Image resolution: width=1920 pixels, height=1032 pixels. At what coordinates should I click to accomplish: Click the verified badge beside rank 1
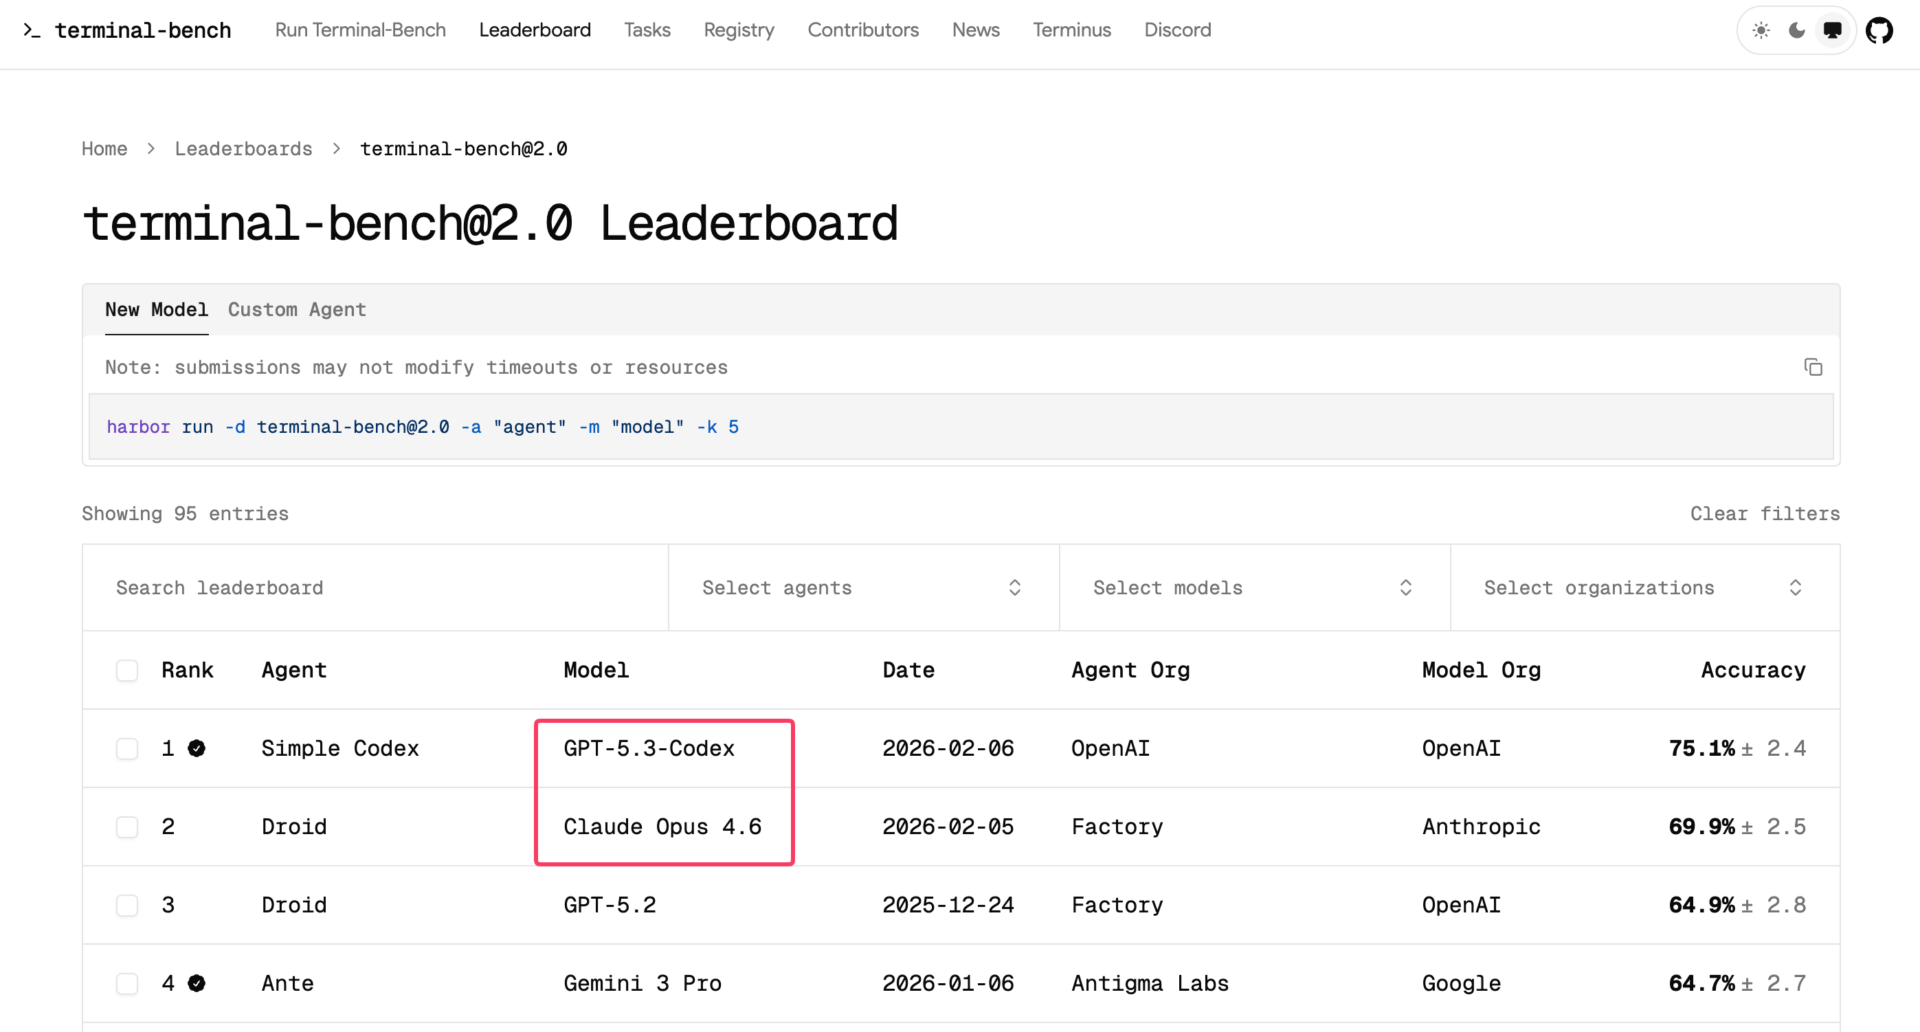click(x=196, y=747)
